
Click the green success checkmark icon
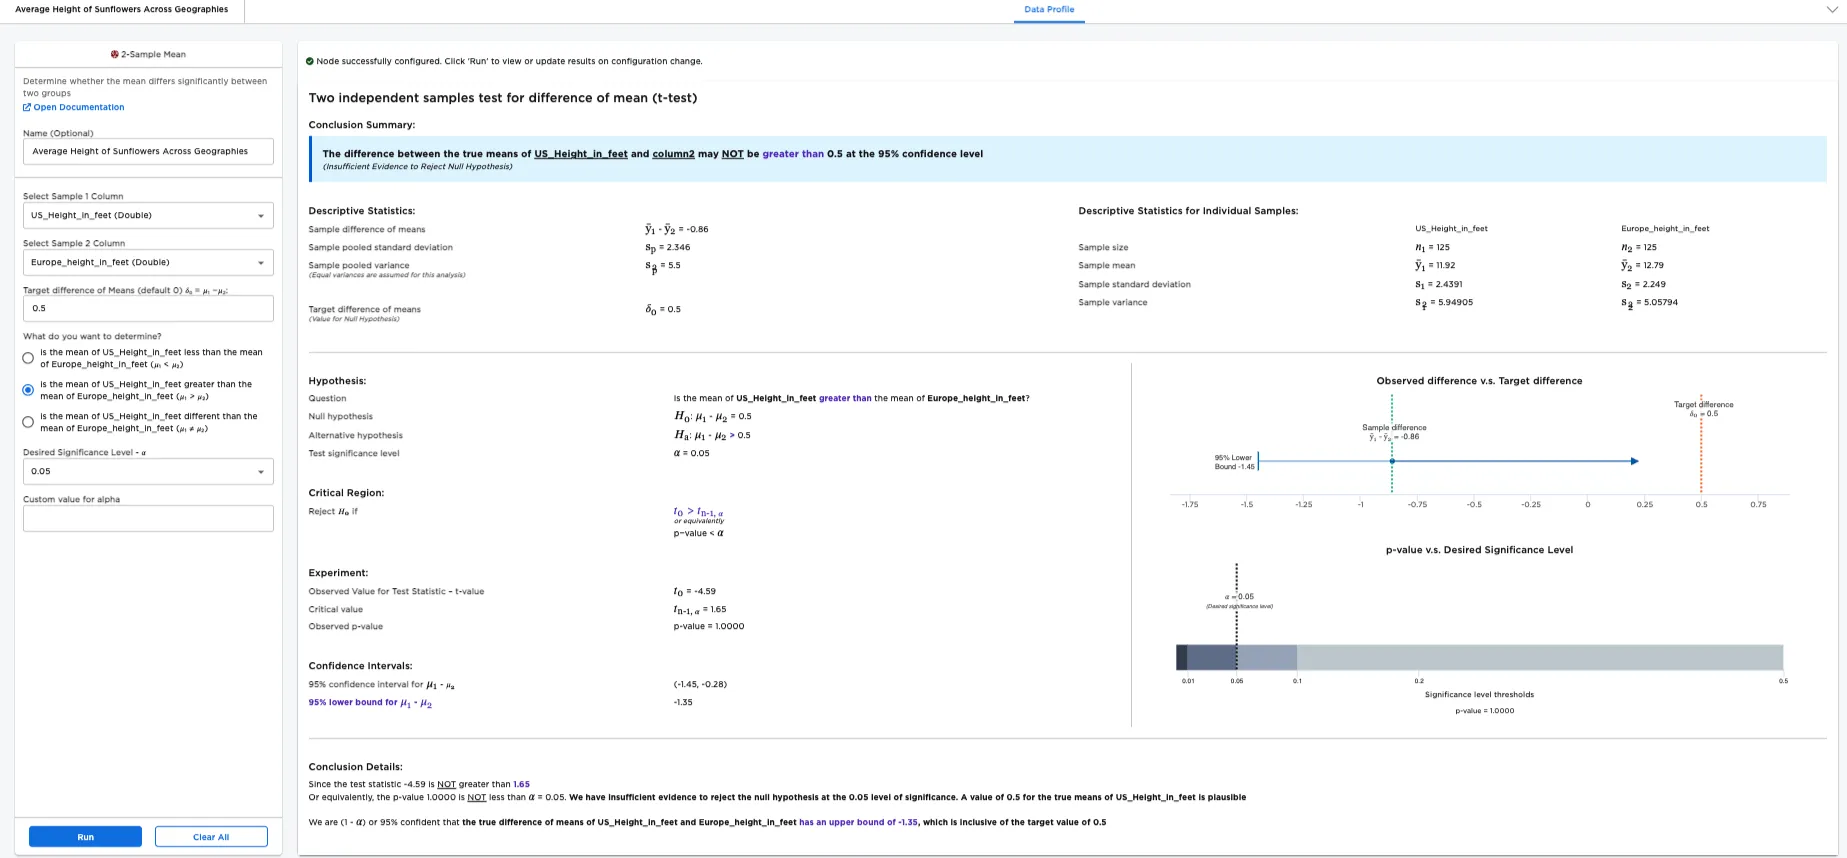(x=310, y=61)
